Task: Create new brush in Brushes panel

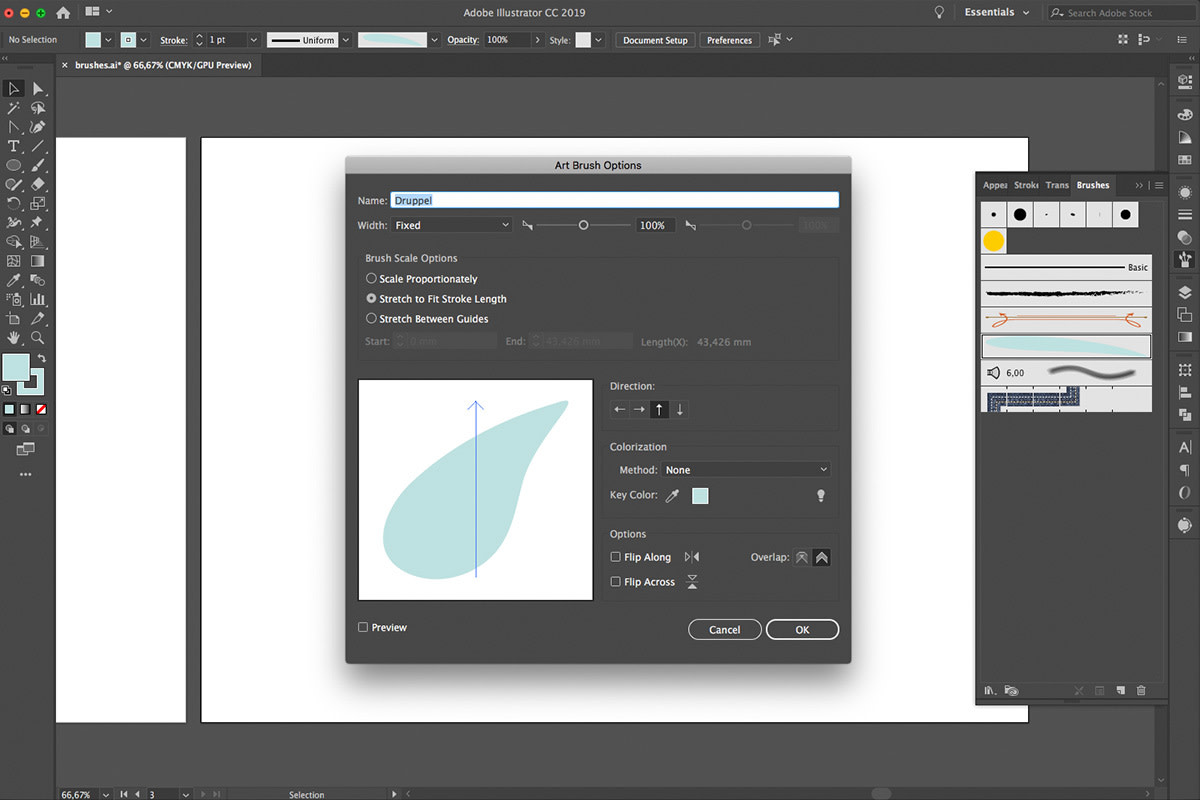Action: pyautogui.click(x=1121, y=690)
